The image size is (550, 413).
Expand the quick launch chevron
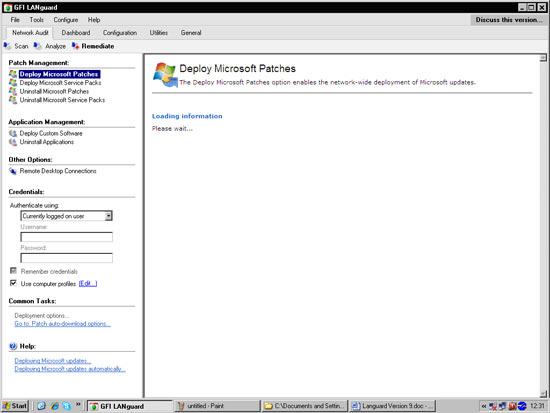pos(79,405)
